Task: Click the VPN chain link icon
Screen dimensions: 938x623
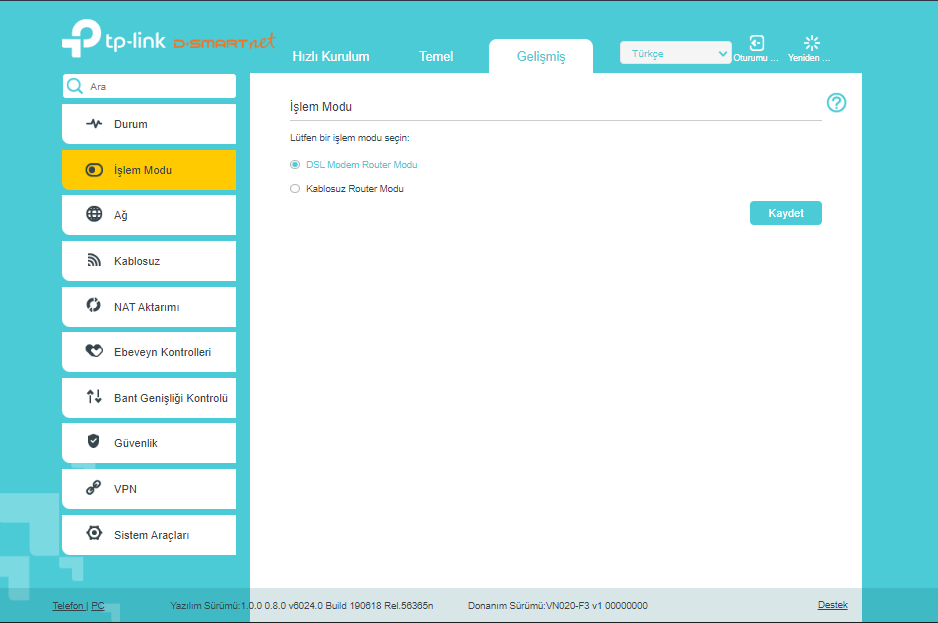Action: coord(93,488)
